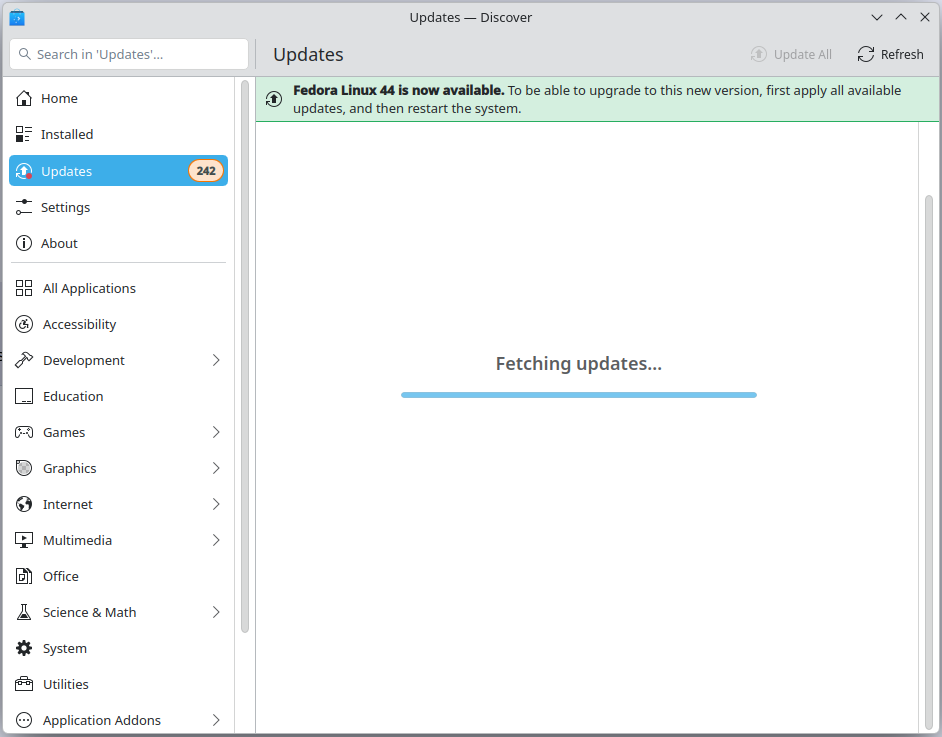Browse the All Applications label
The image size is (942, 737).
89,288
